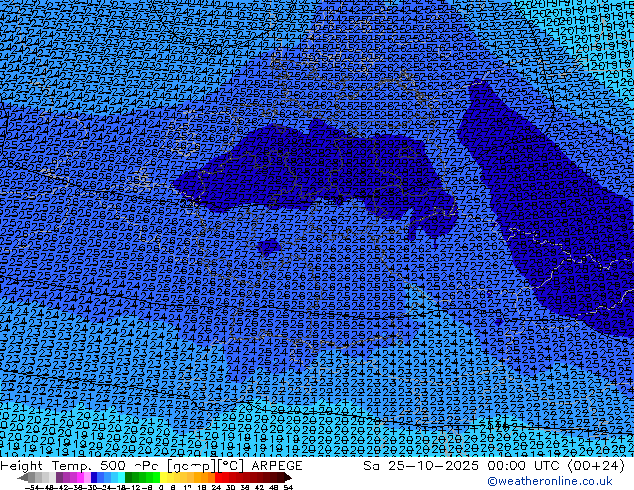634x490 pixels.
Task: Select the dark maroon right arrow end of the color scale
Action: tap(288, 478)
